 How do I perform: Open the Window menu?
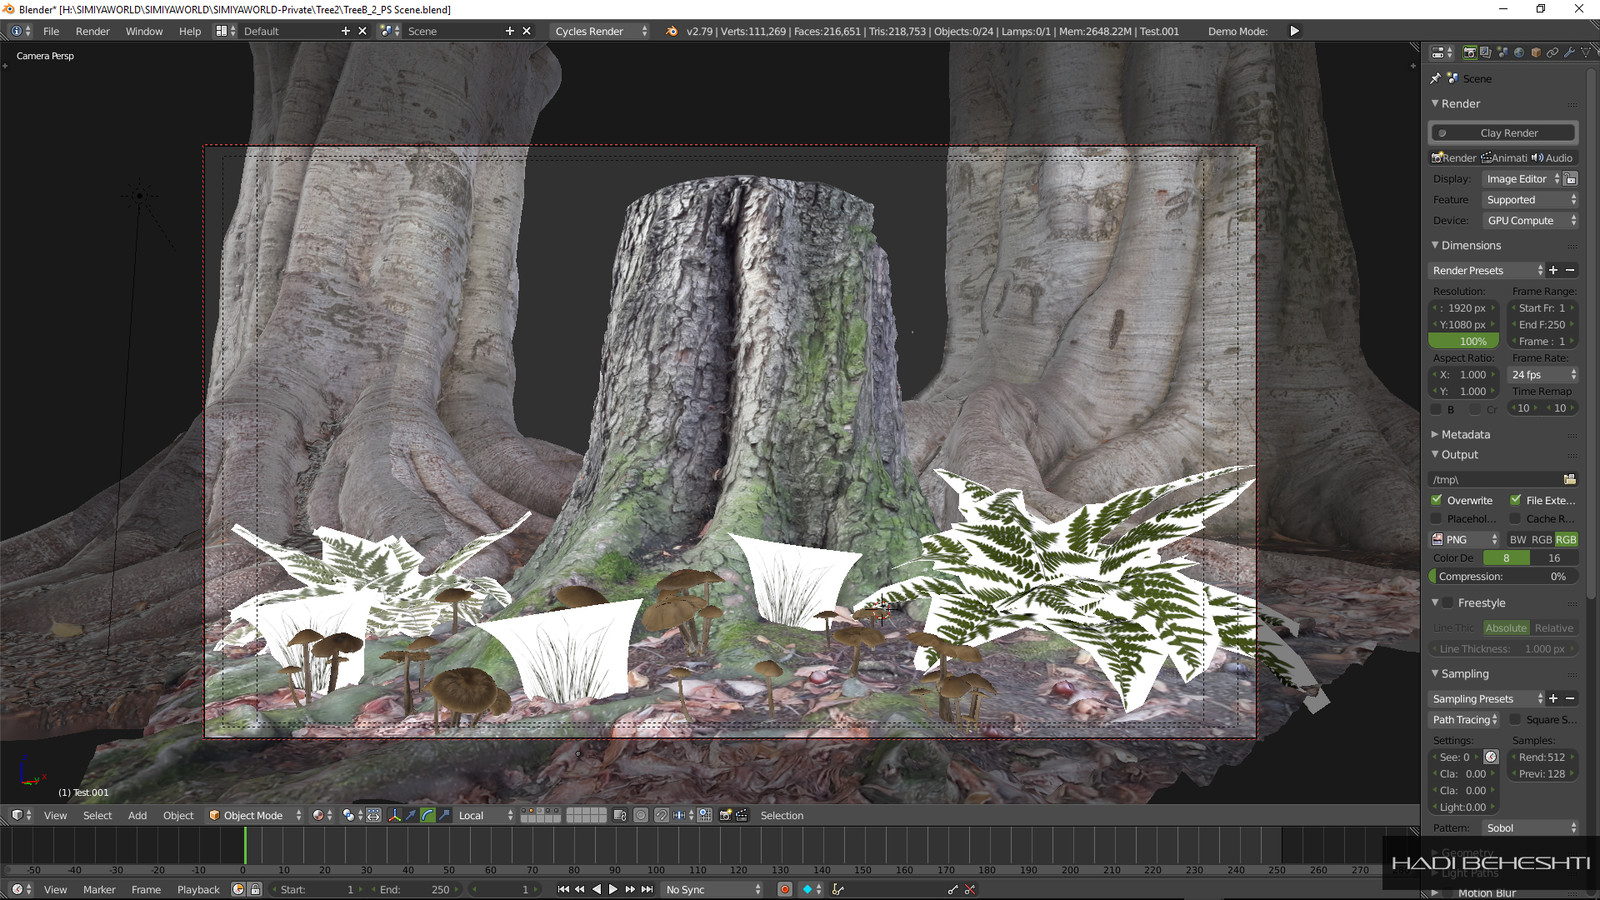[144, 31]
